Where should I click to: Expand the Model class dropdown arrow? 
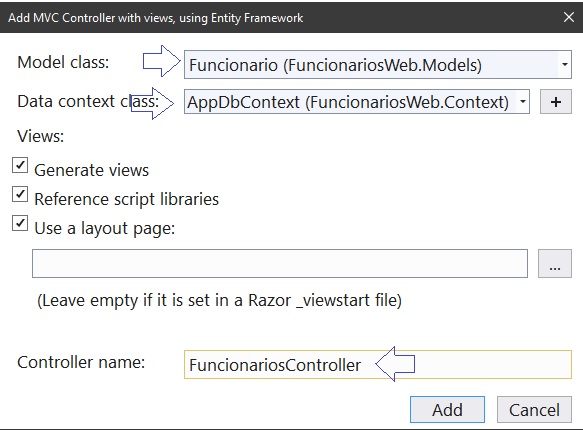[564, 65]
